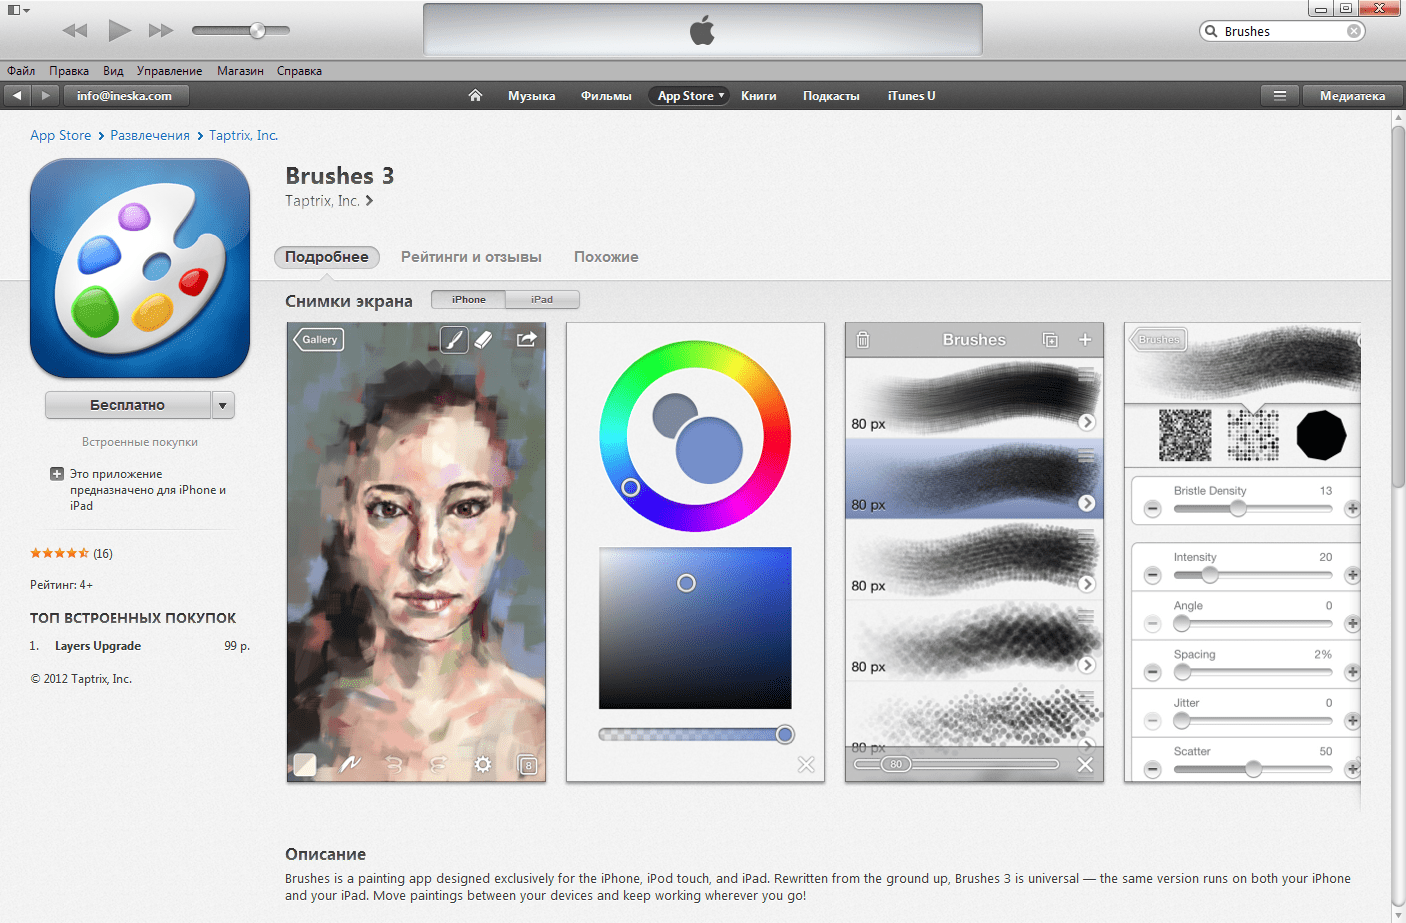Click the gear settings icon in first screenshot

pos(483,765)
